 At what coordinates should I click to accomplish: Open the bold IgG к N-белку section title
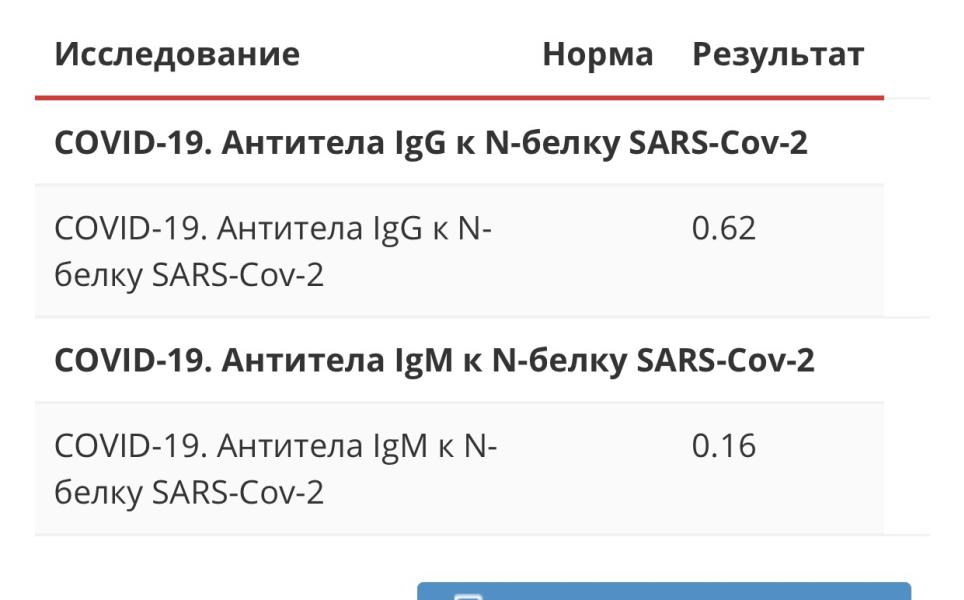tap(431, 143)
